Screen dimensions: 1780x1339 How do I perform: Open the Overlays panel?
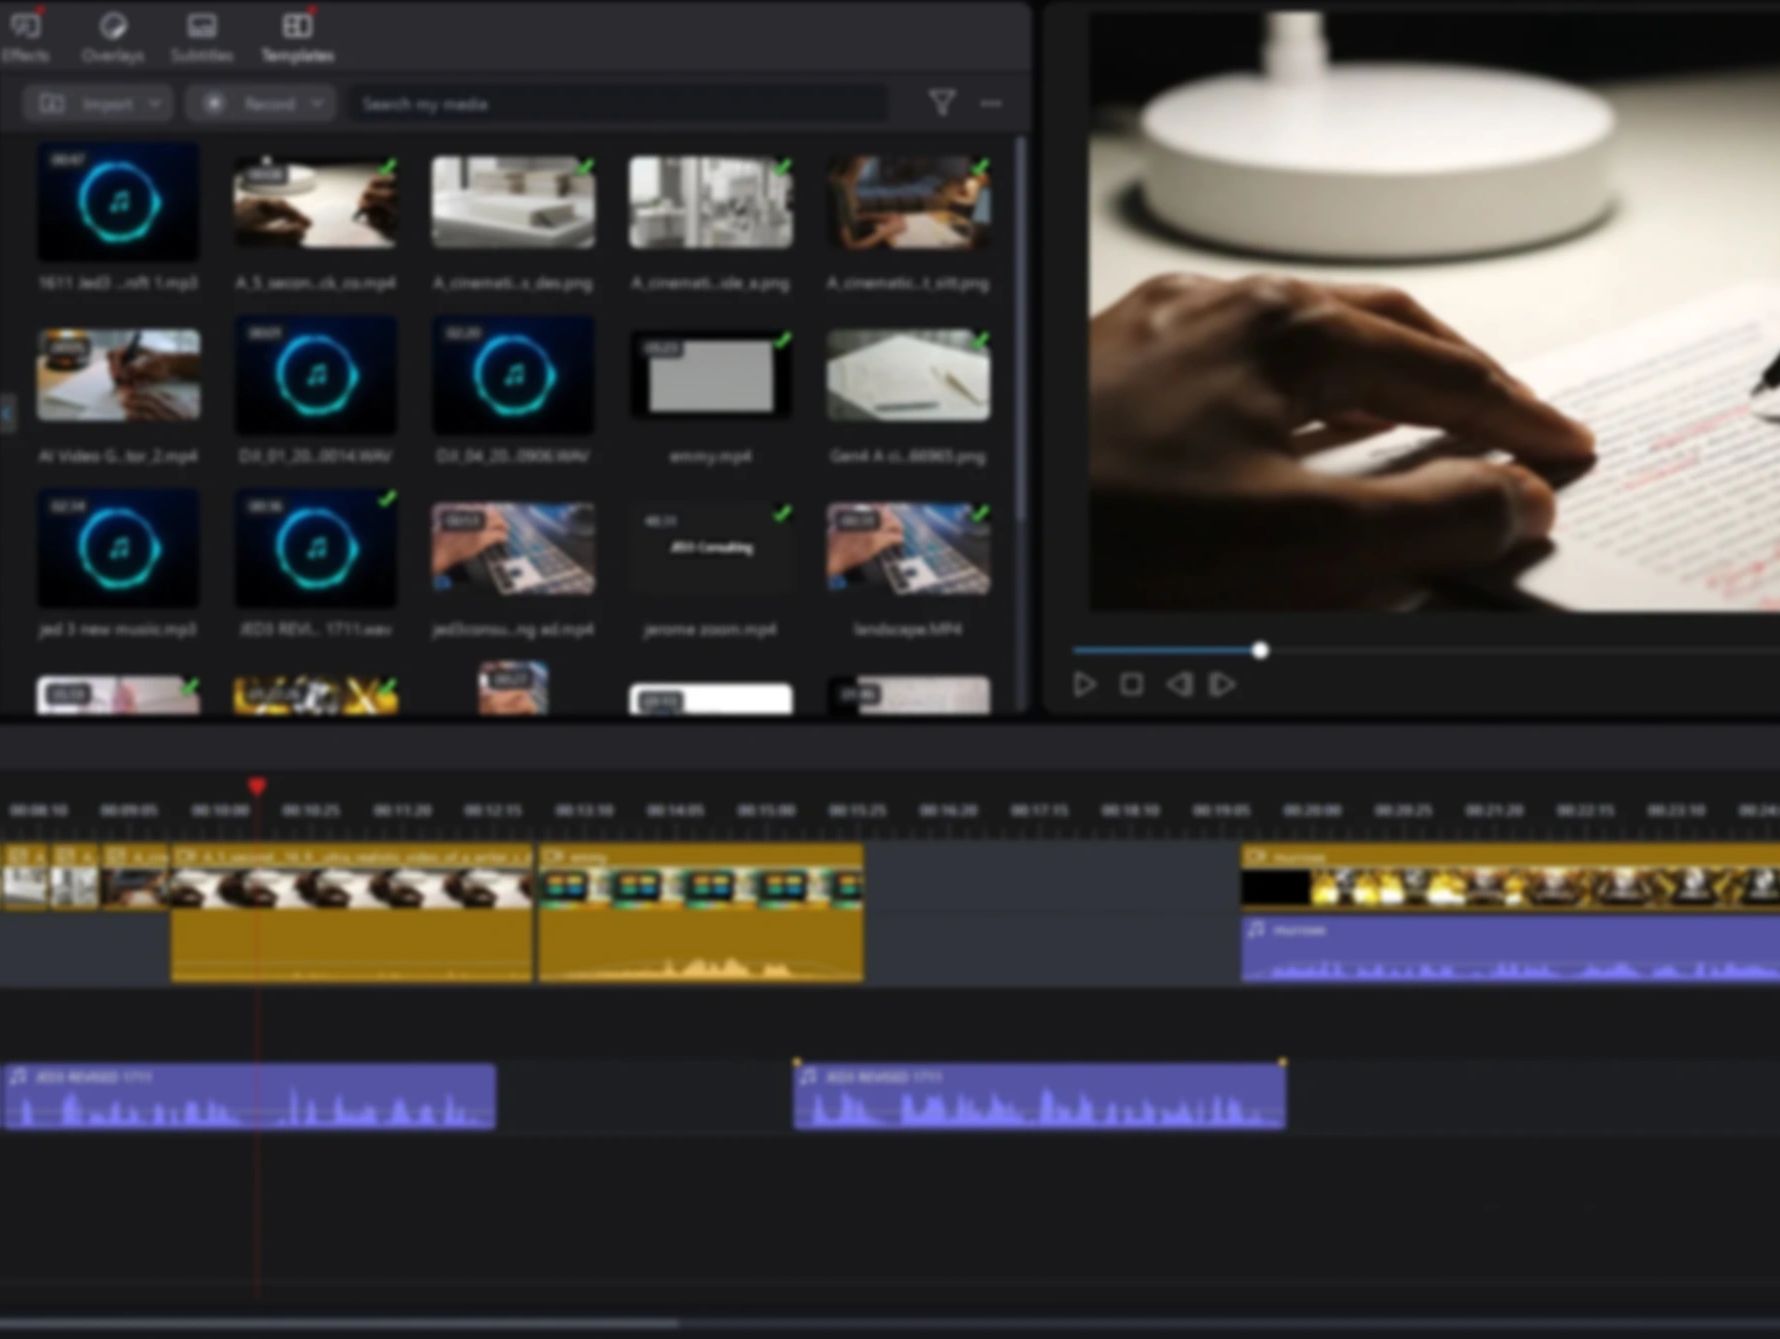point(112,36)
